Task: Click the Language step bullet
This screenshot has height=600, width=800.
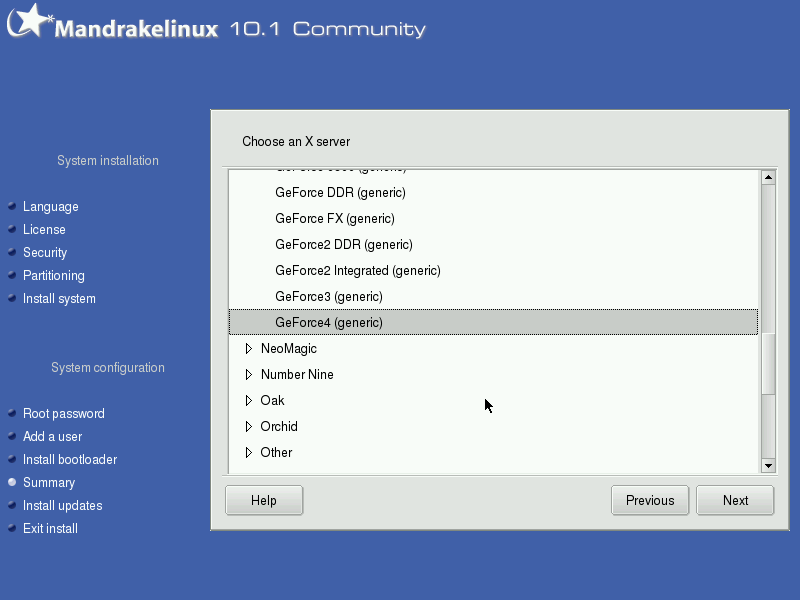Action: [12, 206]
